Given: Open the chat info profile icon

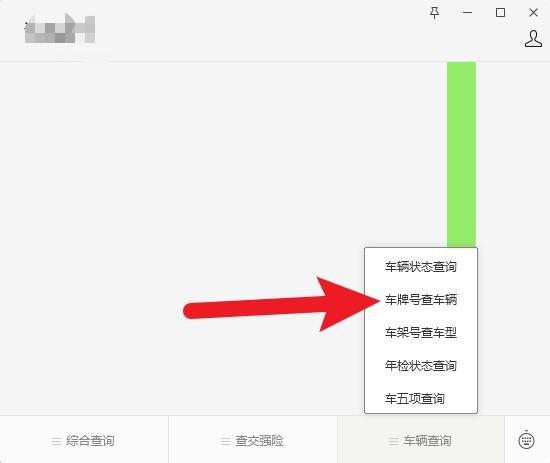Looking at the screenshot, I should 533,39.
